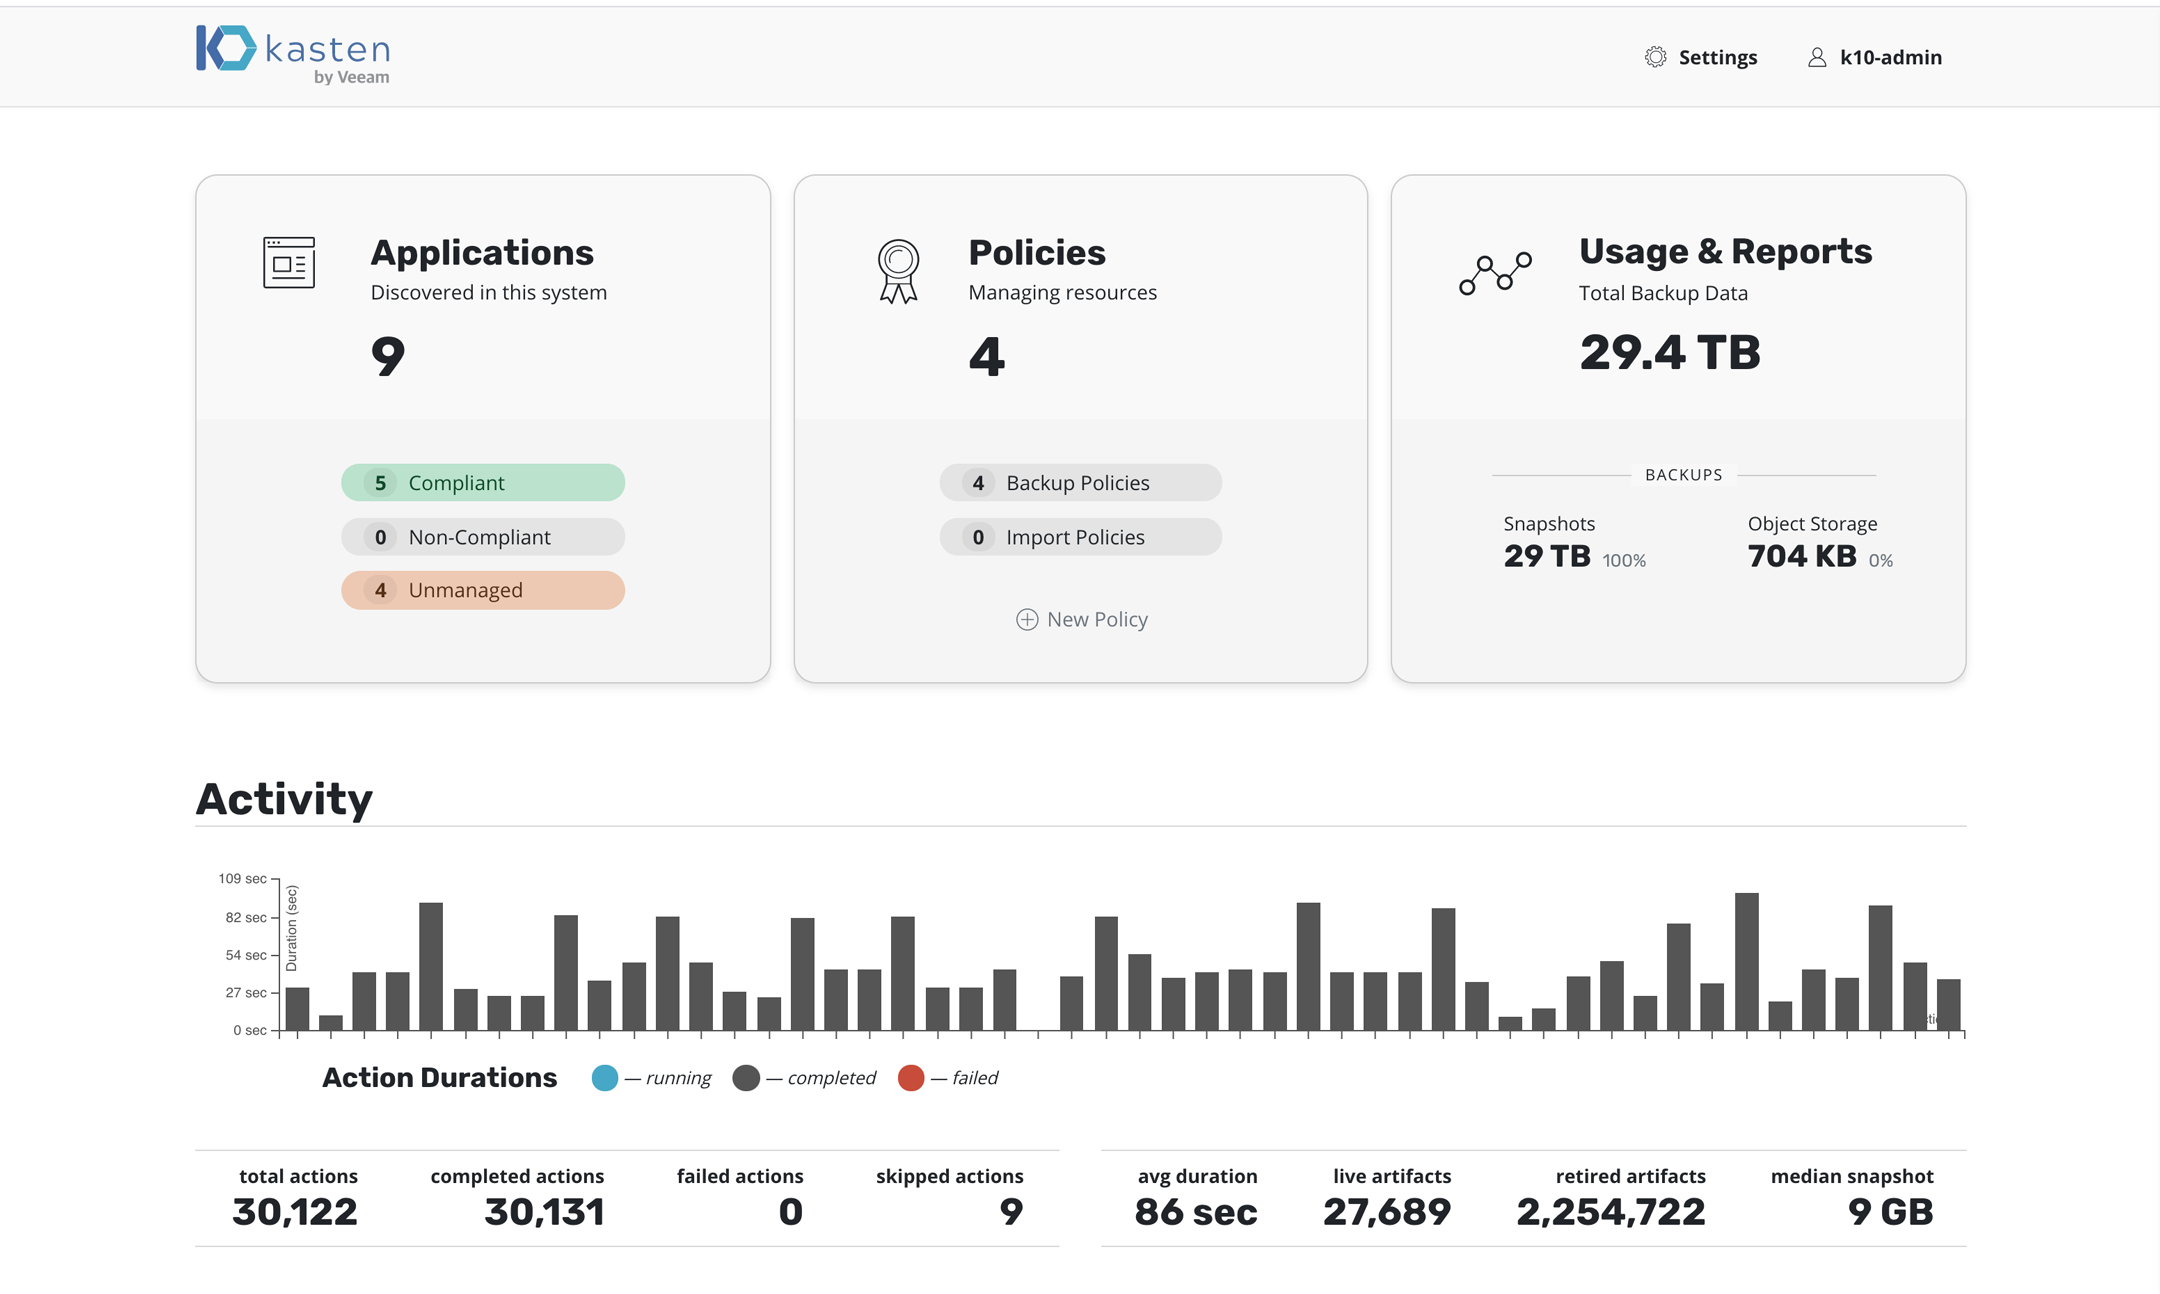2160x1294 pixels.
Task: Filter by 5 Compliant applications
Action: tap(483, 483)
